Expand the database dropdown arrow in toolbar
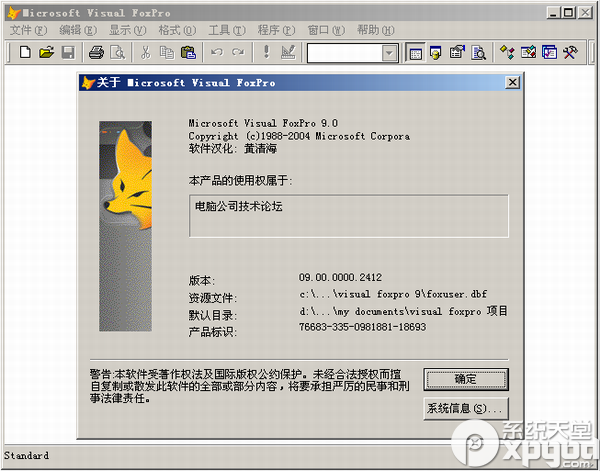The height and width of the screenshot is (471, 600). coord(389,53)
